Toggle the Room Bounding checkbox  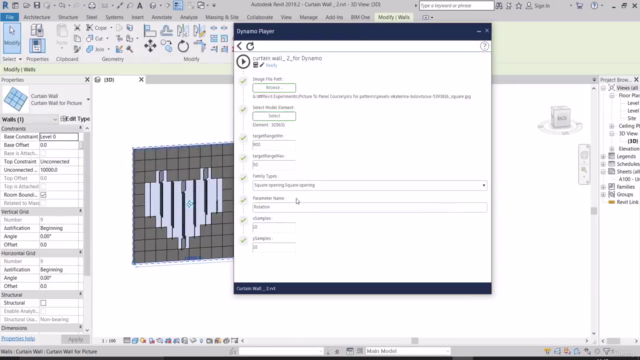[43, 195]
